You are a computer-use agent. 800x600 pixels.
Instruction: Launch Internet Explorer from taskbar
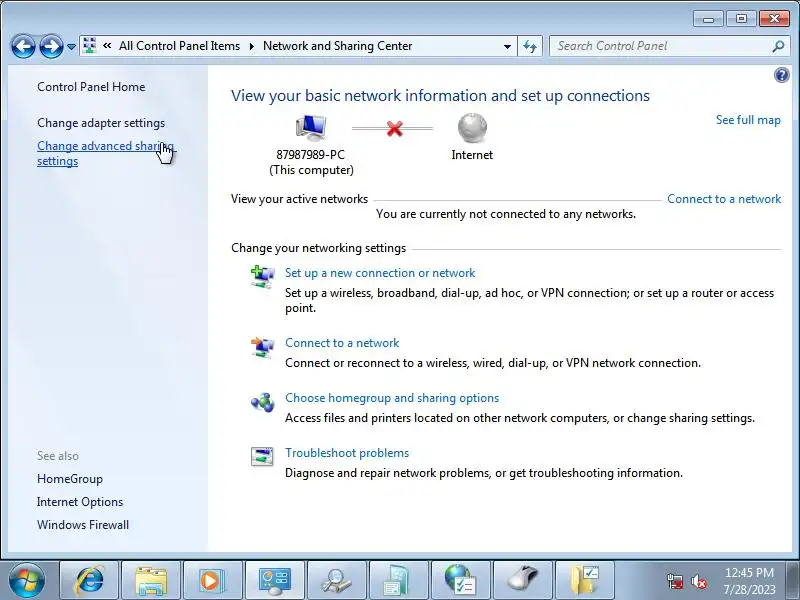point(89,580)
